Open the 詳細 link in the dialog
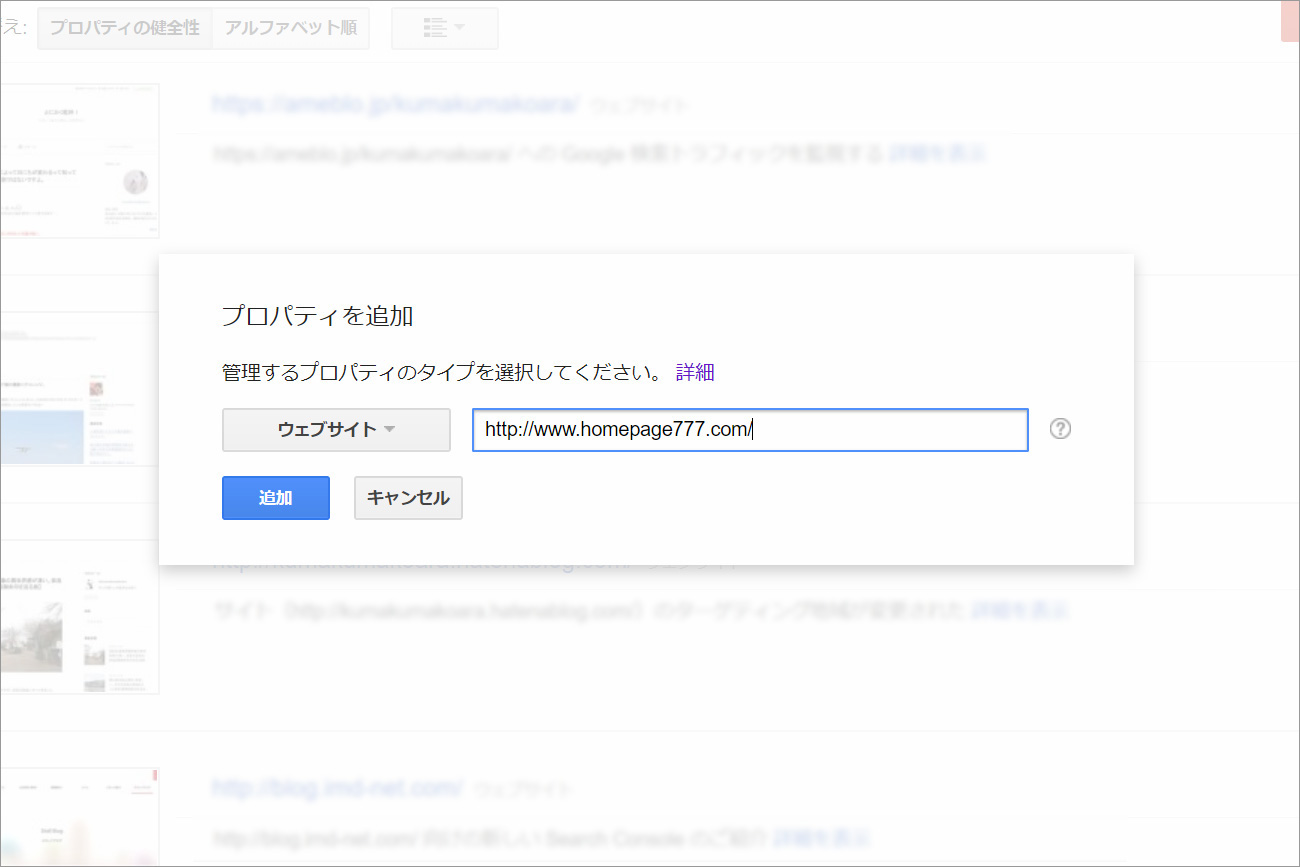 click(x=695, y=373)
